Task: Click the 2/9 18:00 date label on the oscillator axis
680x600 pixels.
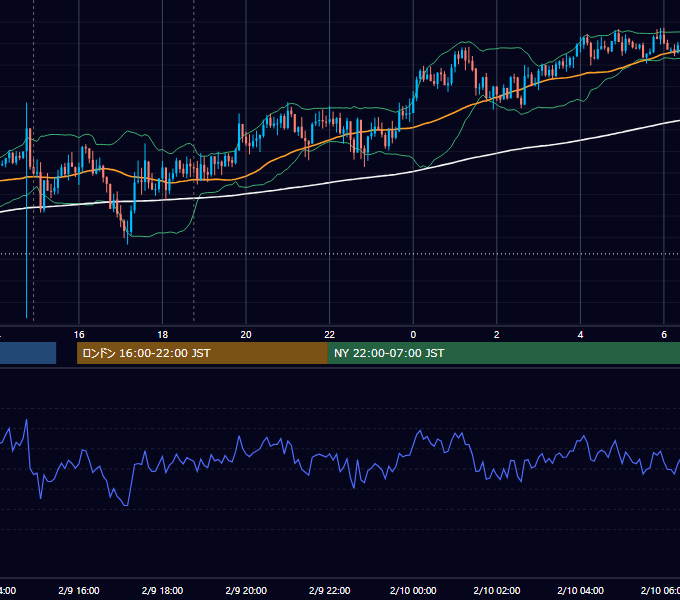Action: click(163, 590)
